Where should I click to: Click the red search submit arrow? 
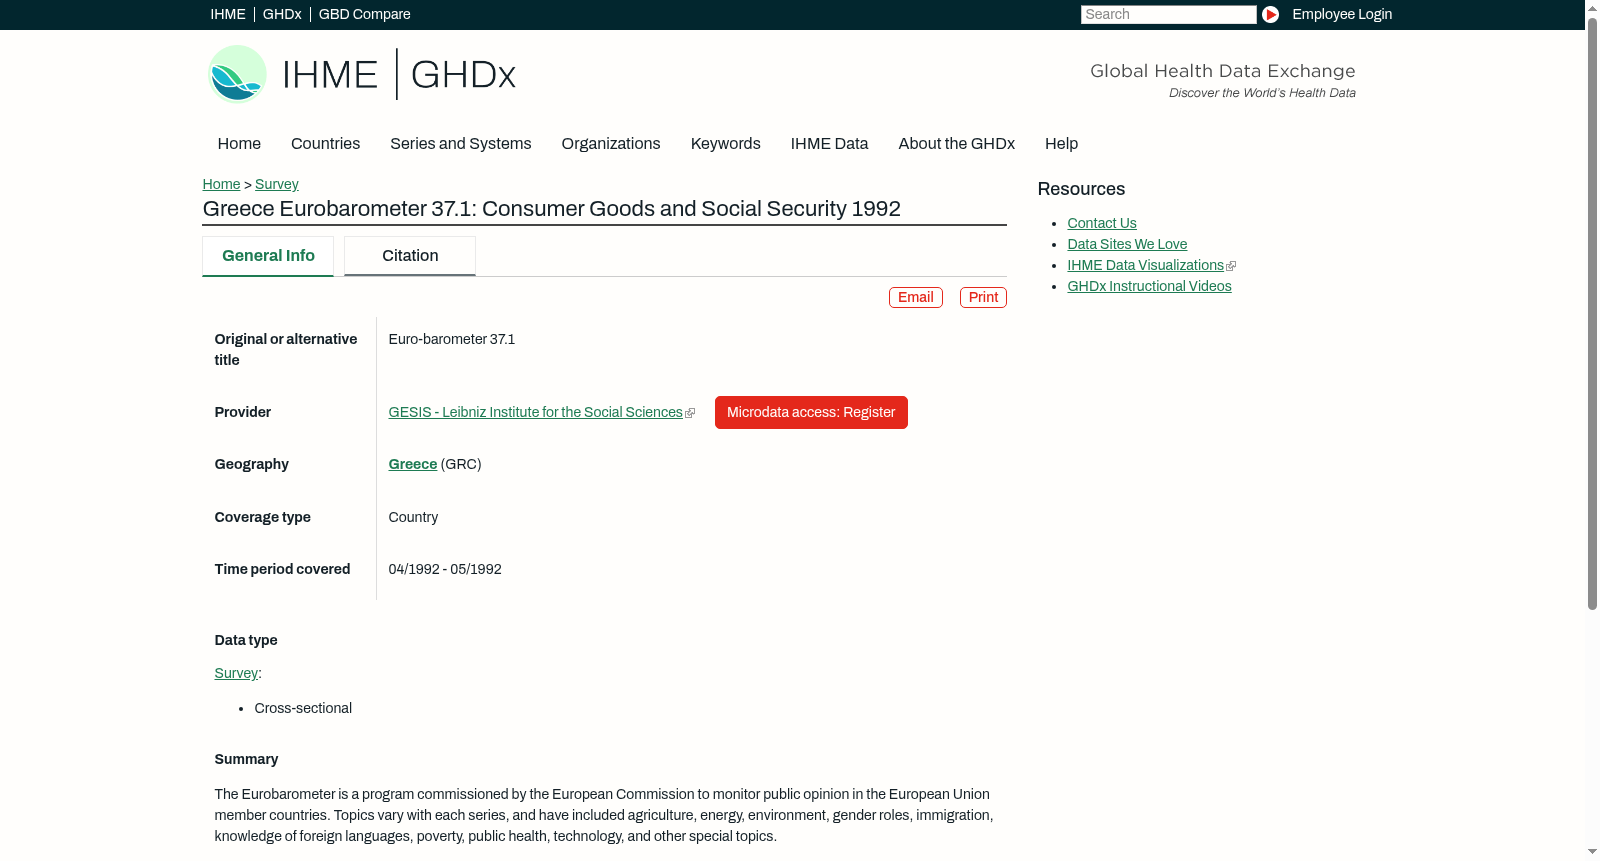pyautogui.click(x=1270, y=14)
